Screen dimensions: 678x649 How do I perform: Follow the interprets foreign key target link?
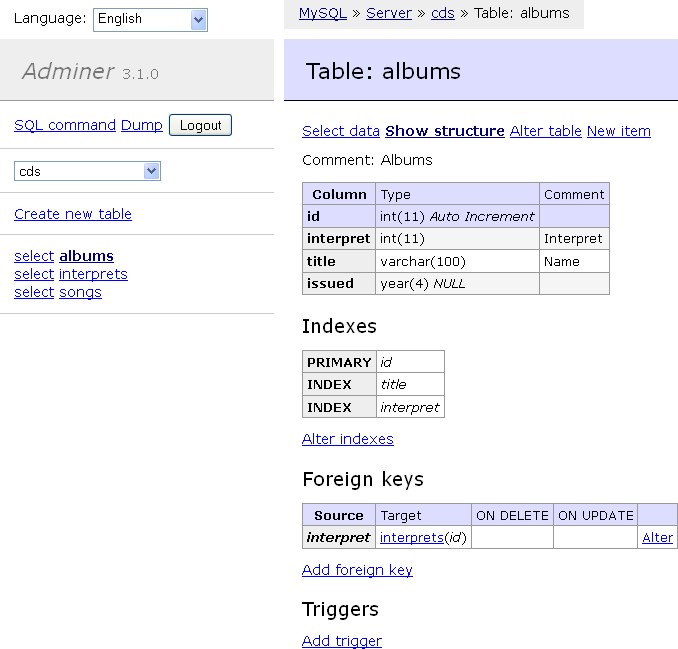[x=412, y=537]
